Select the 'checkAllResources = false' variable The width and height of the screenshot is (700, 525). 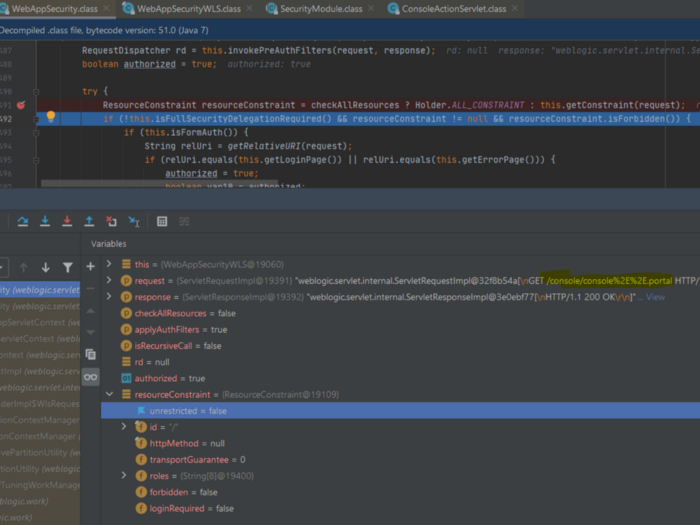pyautogui.click(x=185, y=313)
